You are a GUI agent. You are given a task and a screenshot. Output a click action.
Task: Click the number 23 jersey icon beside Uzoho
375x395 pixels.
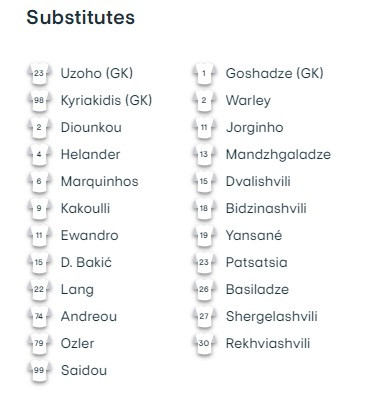click(x=39, y=73)
